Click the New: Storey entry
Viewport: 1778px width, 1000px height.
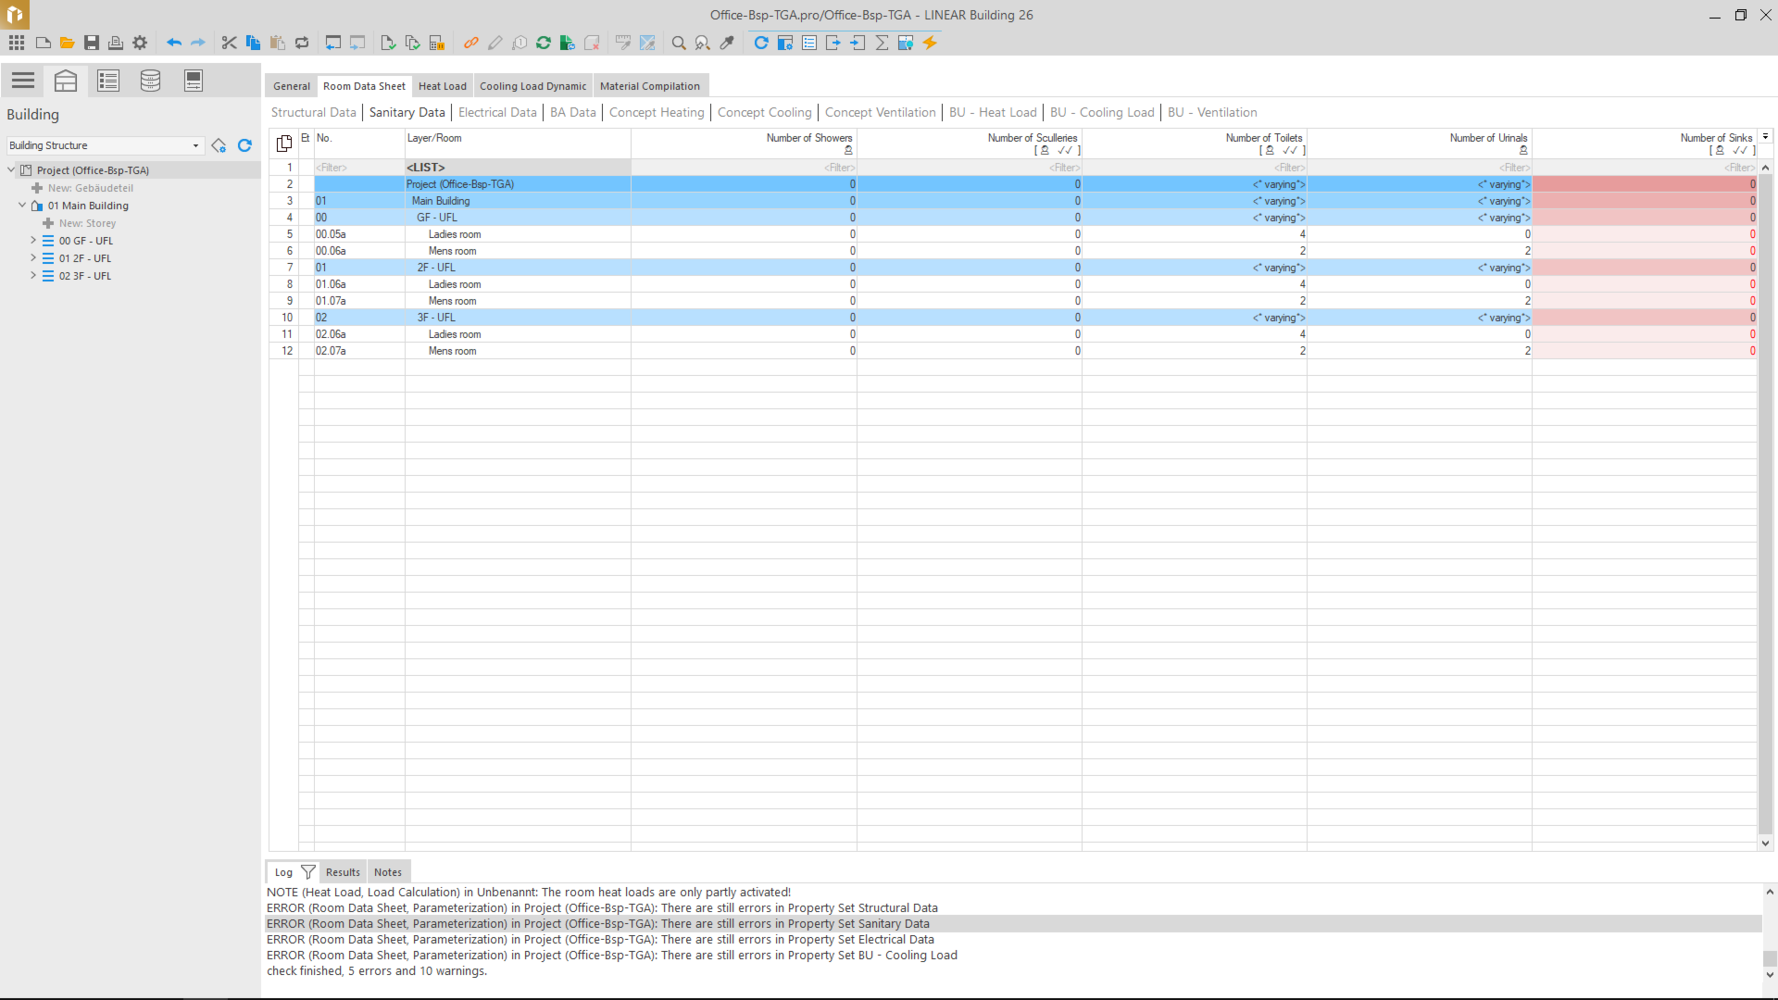87,224
